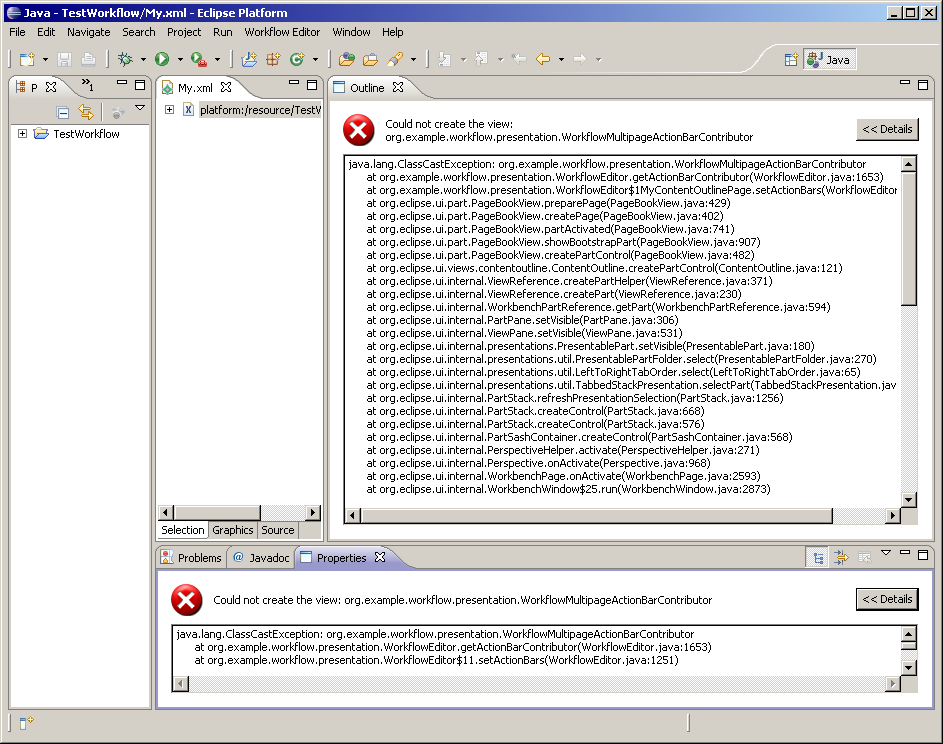Image resolution: width=943 pixels, height=744 pixels.
Task: Open the Run button dropdown arrow
Action: coord(179,60)
